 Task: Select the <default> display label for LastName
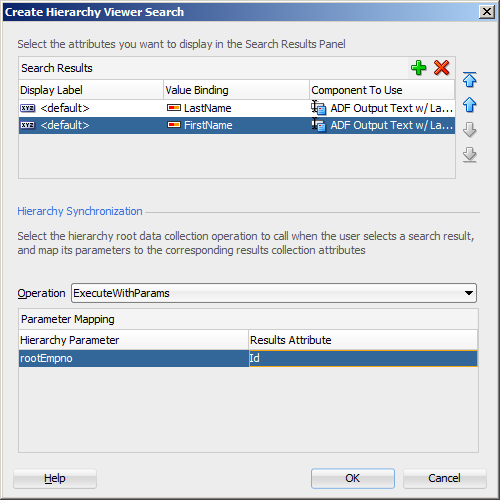coord(65,108)
